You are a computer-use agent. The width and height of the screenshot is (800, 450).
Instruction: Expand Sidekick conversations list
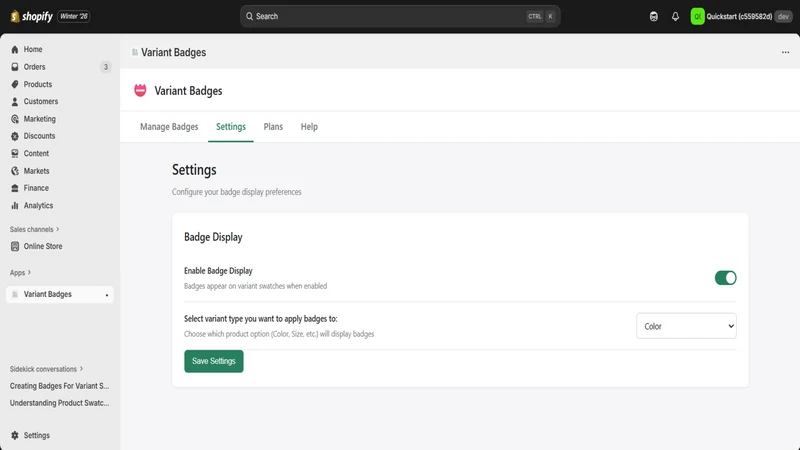pyautogui.click(x=46, y=369)
